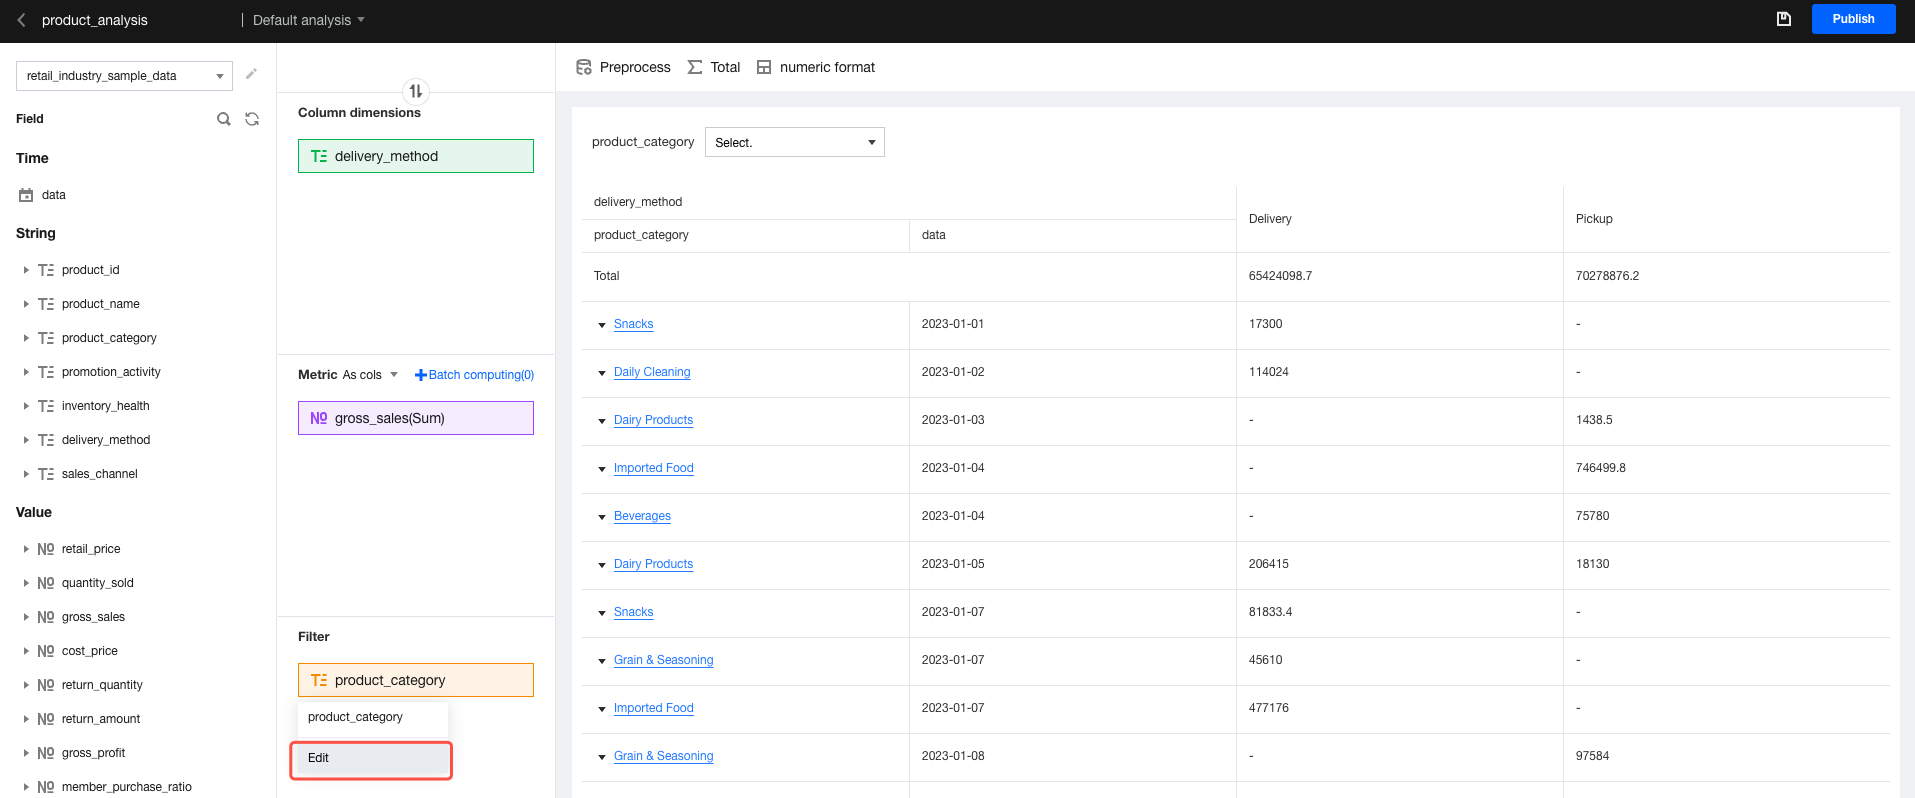This screenshot has height=798, width=1915.
Task: Collapse the Daily Cleaning row
Action: tap(602, 373)
